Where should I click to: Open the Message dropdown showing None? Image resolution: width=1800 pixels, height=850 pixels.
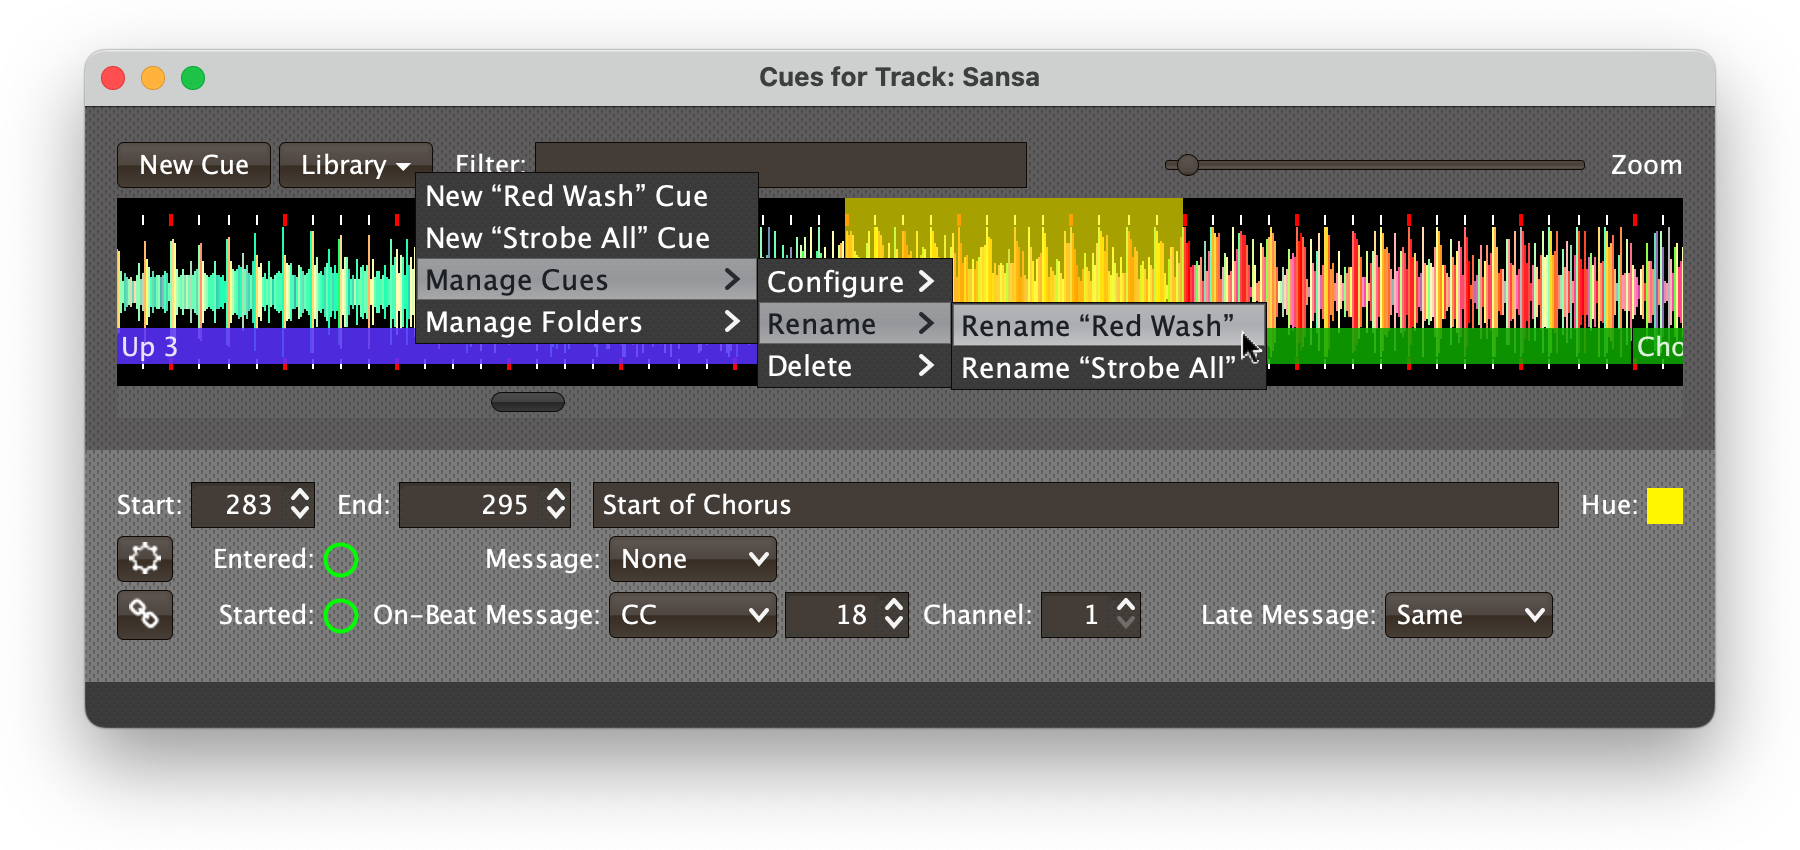point(693,559)
